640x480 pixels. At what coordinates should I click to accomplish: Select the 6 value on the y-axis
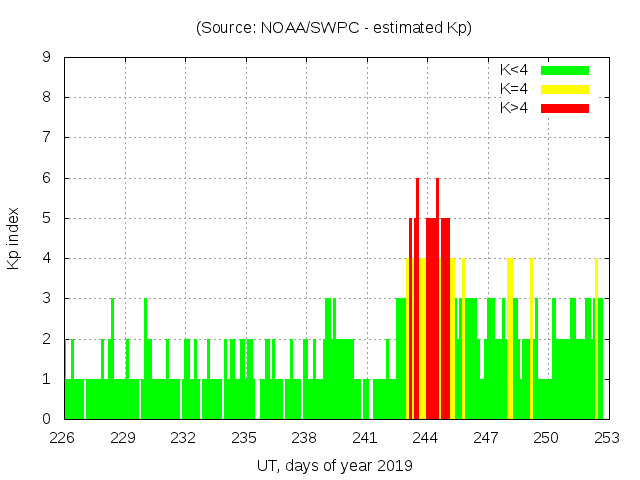click(x=47, y=178)
